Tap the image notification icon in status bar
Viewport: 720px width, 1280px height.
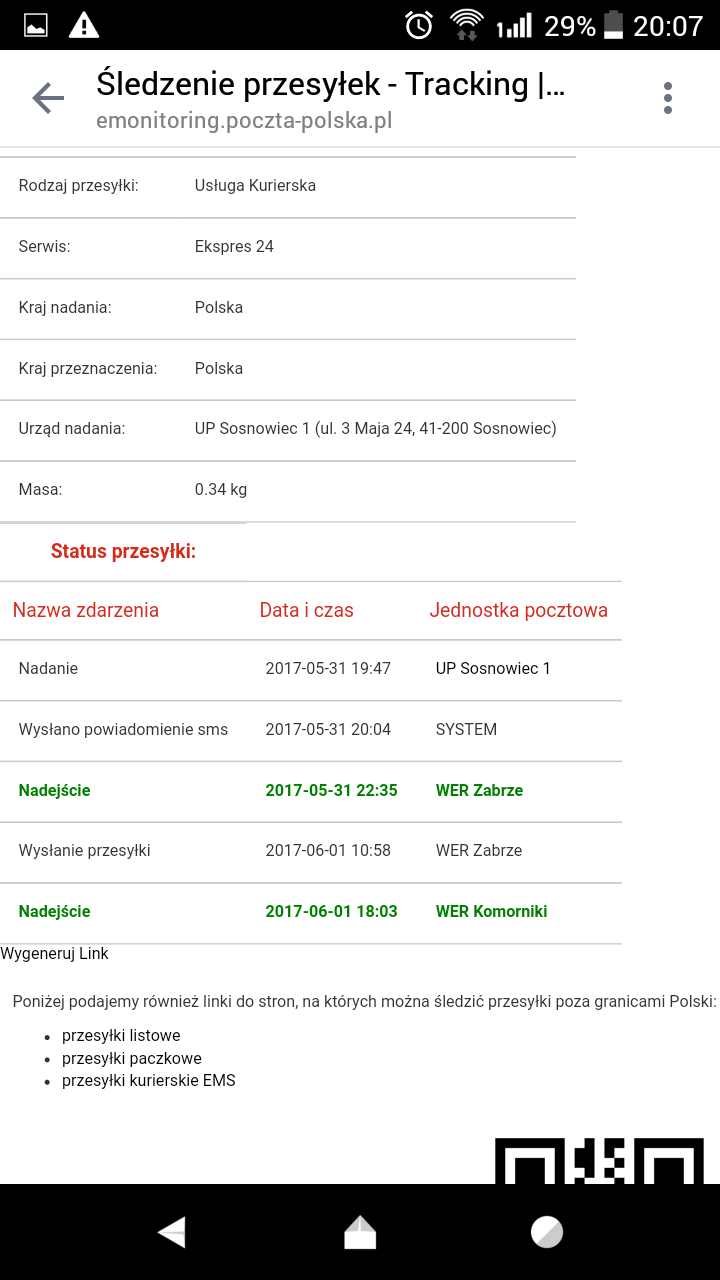(x=36, y=25)
